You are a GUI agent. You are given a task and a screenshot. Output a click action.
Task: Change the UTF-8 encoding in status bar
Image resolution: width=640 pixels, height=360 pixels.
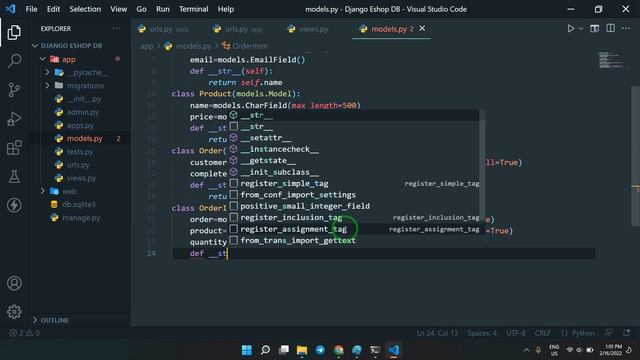[516, 333]
